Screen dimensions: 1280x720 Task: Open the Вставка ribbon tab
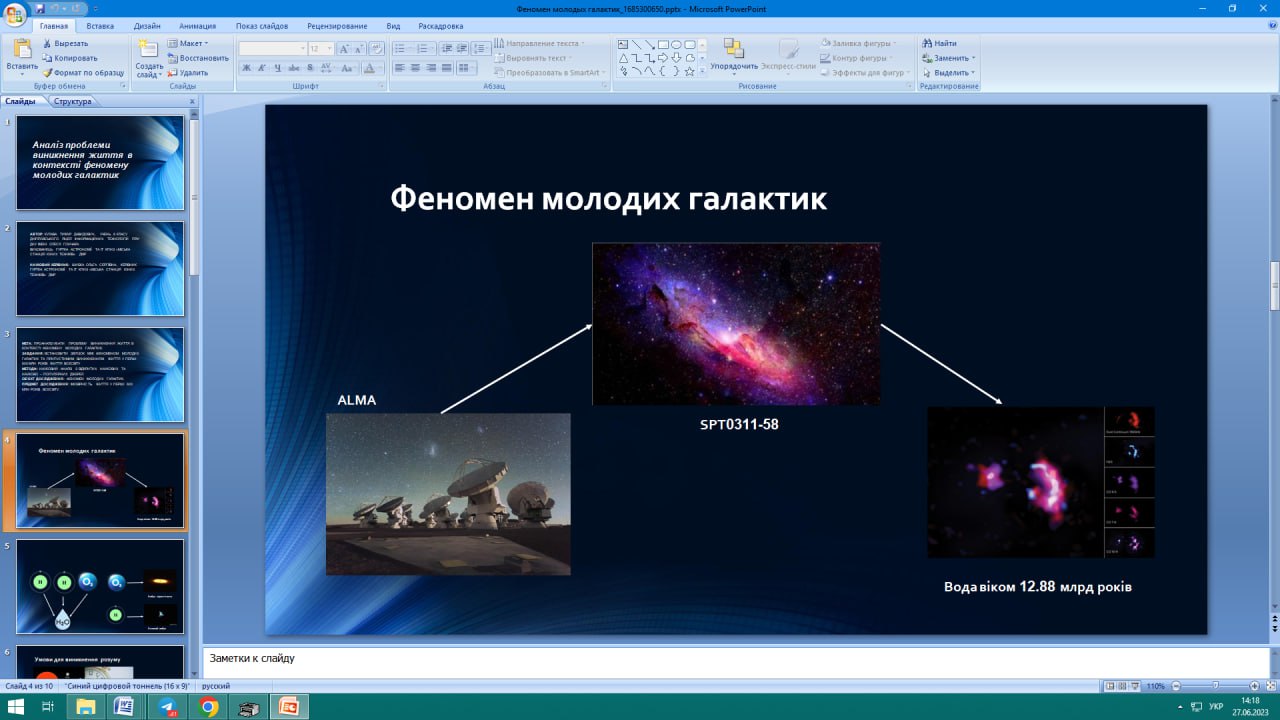(100, 26)
